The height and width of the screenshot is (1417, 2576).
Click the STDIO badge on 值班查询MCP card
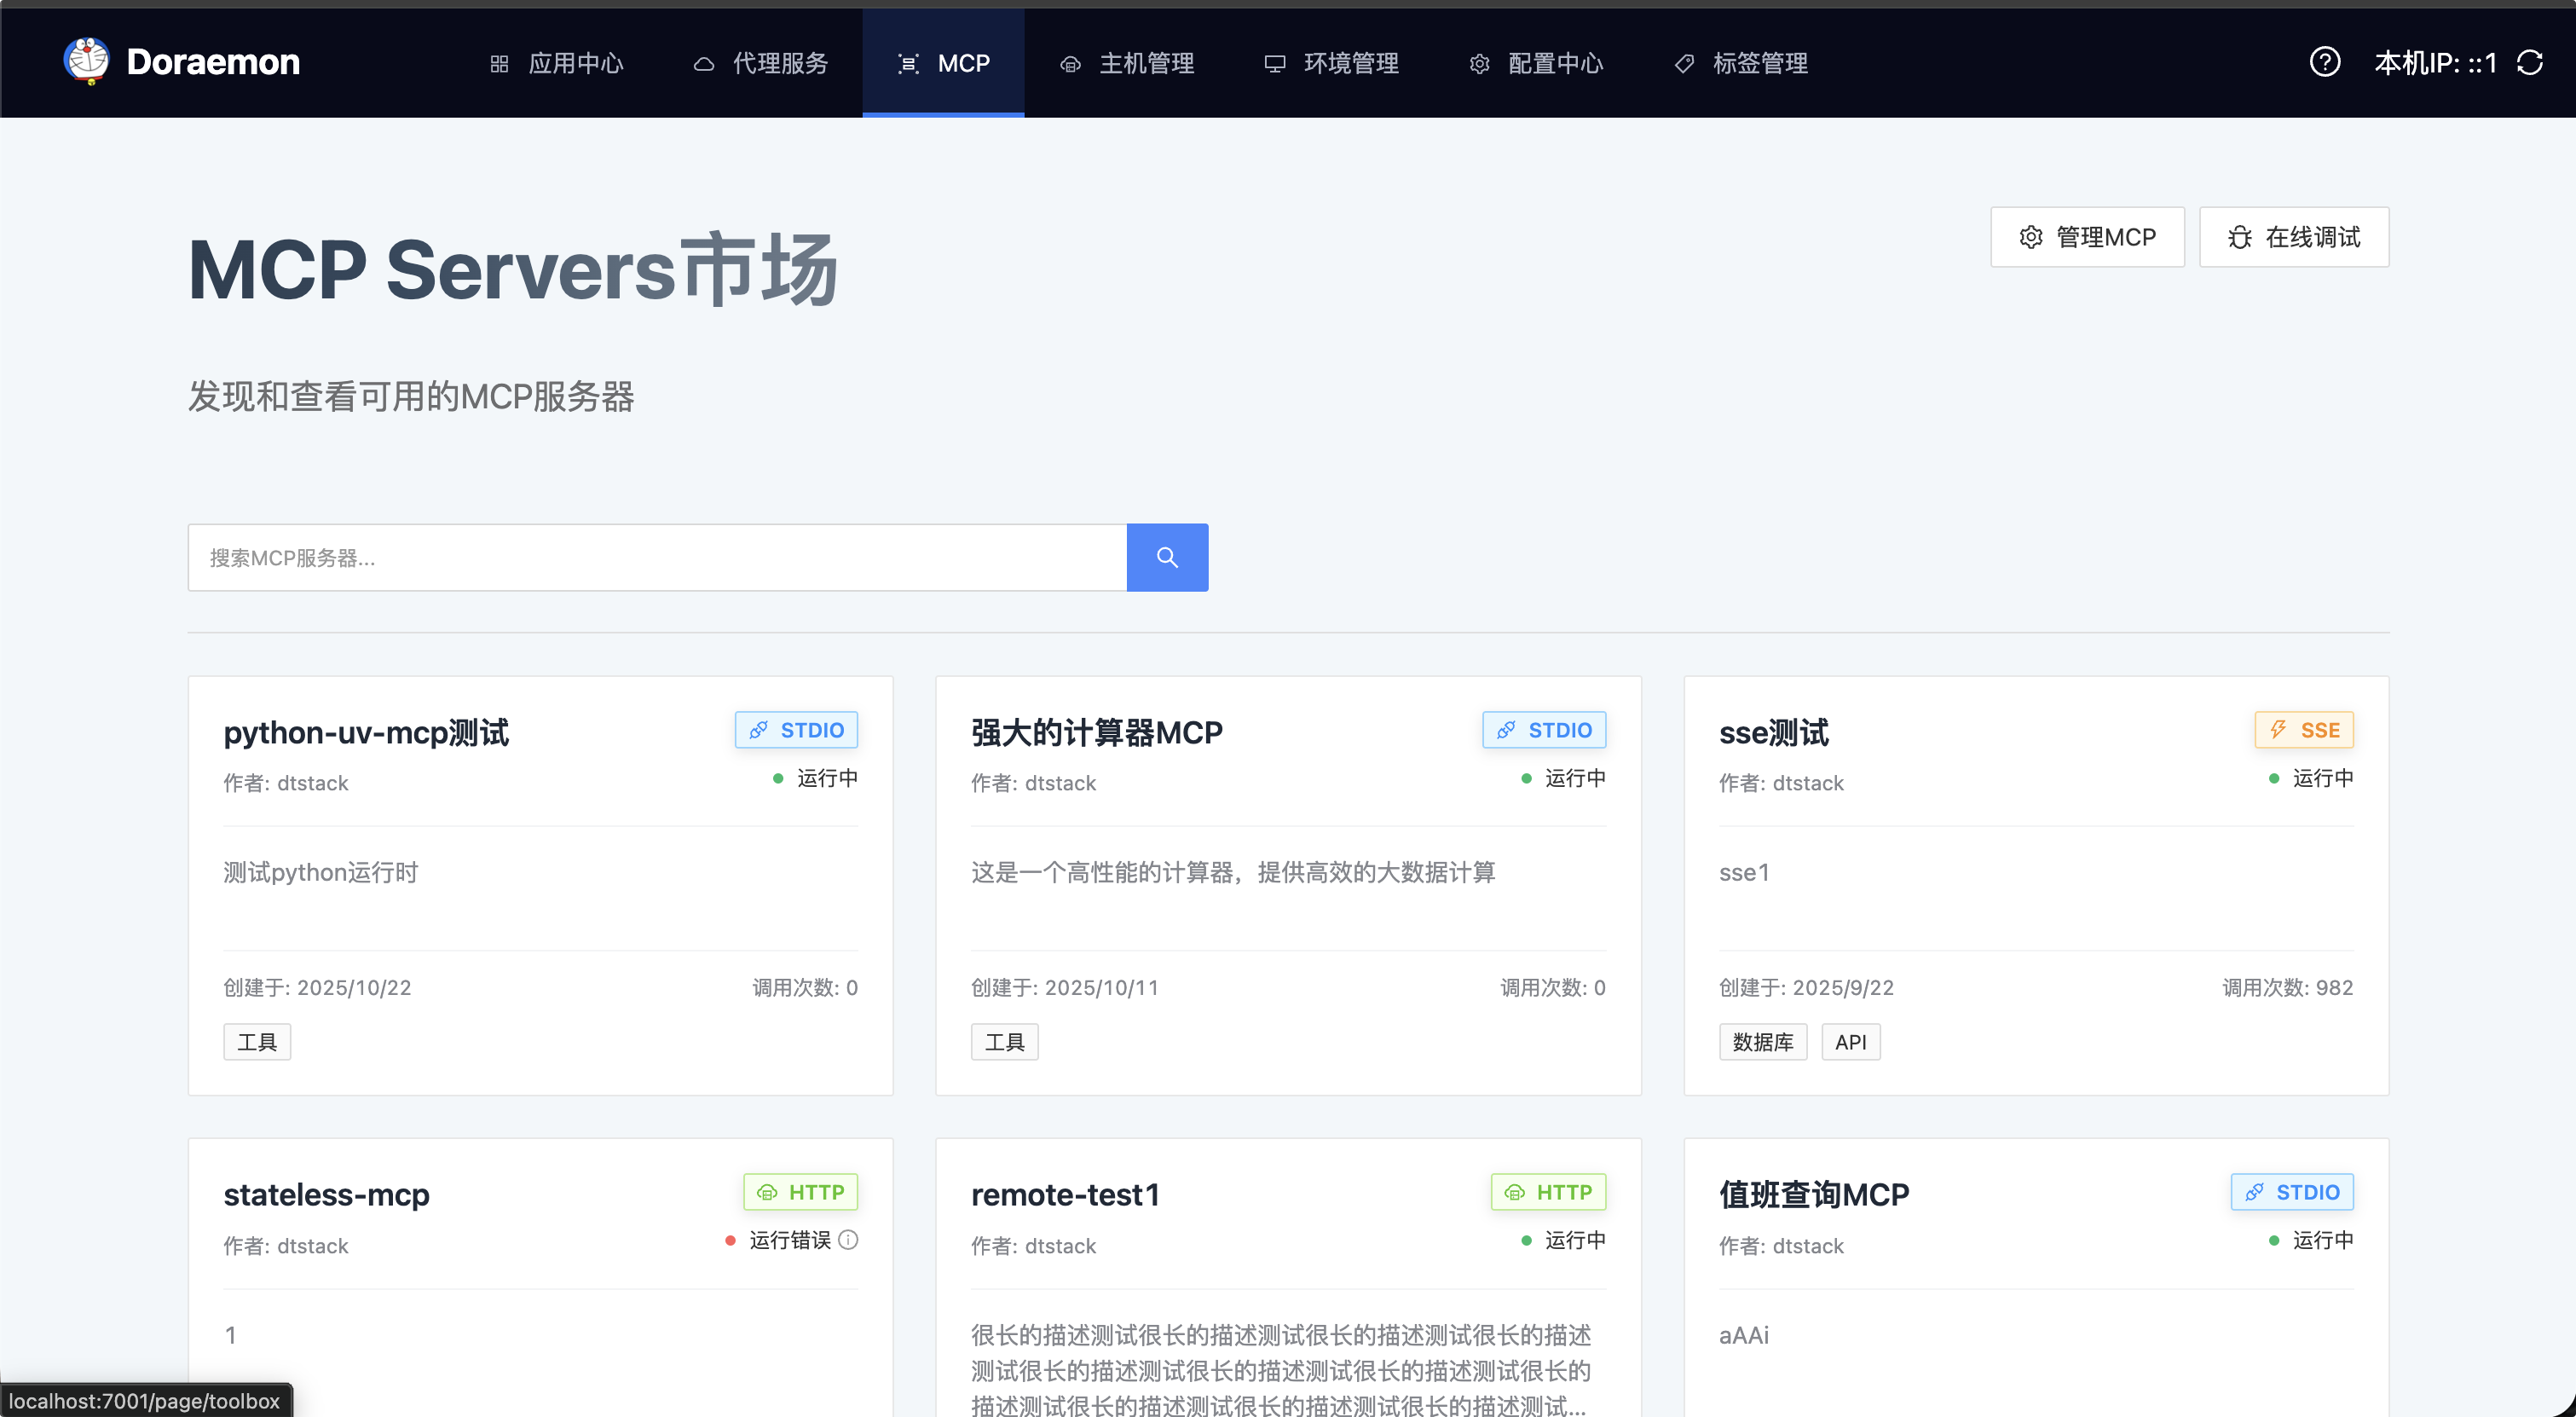pos(2291,1192)
